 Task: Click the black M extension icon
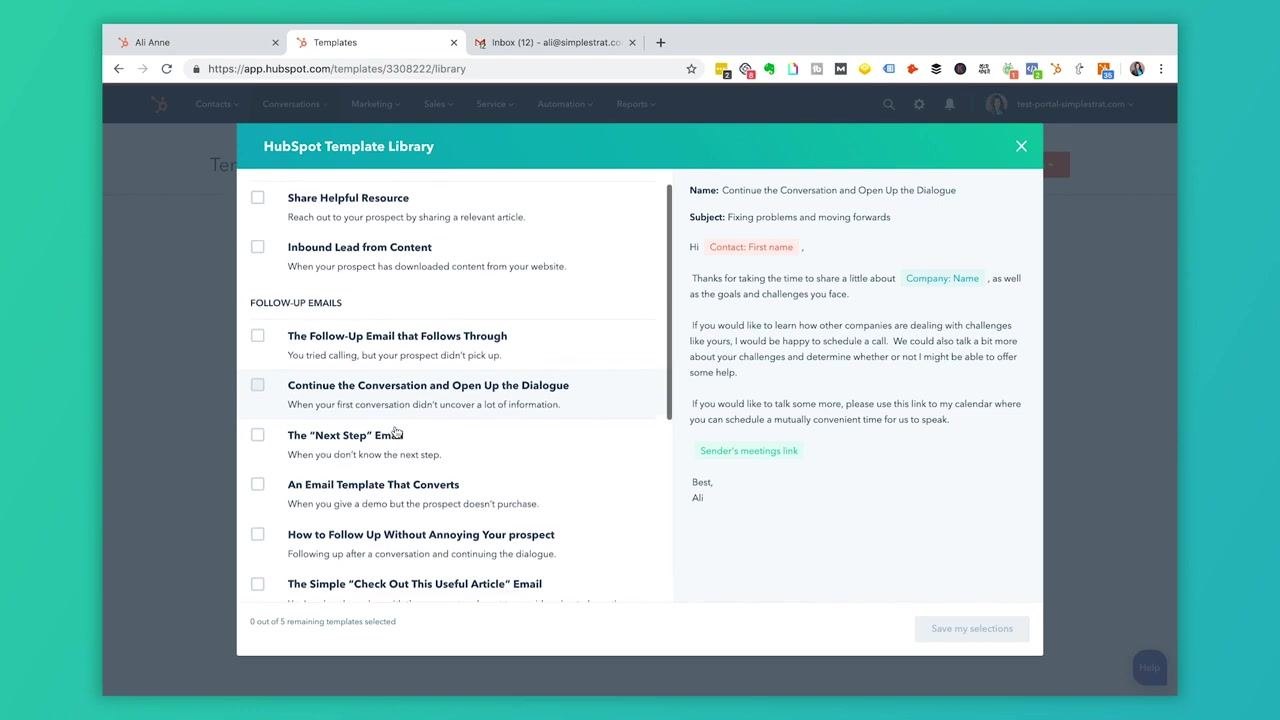pos(840,69)
